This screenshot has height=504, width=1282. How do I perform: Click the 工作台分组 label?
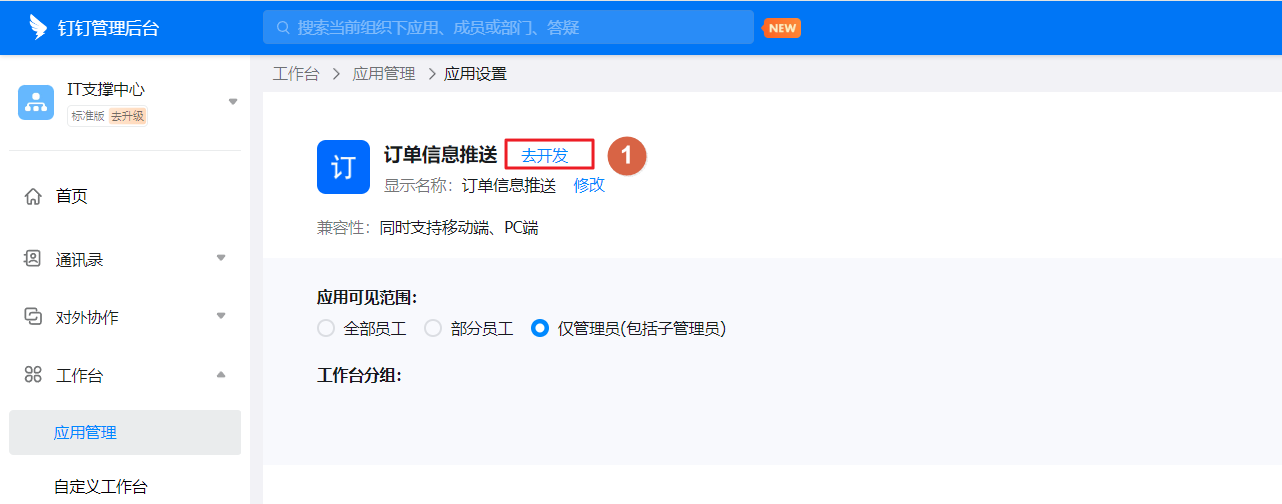click(359, 375)
